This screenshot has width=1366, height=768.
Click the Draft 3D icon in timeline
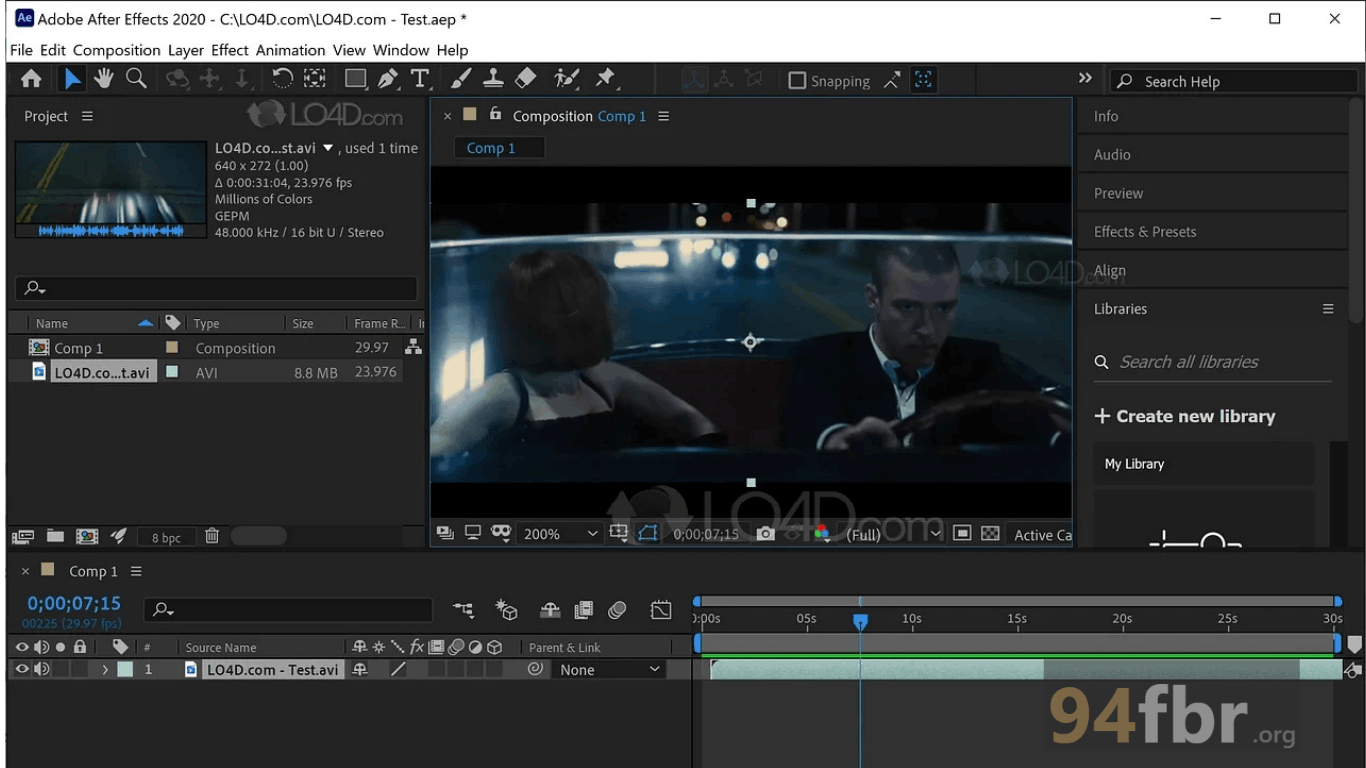point(507,609)
